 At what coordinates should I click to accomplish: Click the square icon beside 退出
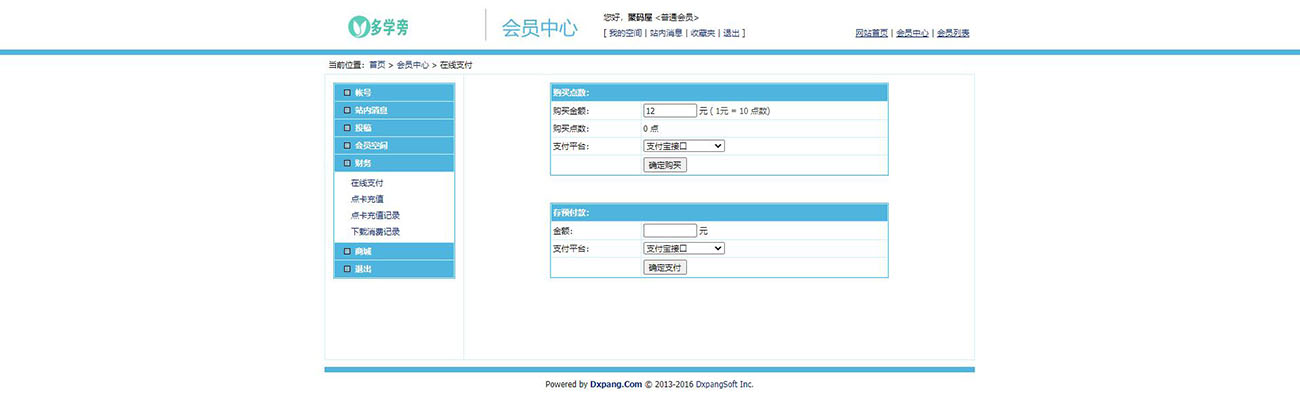[347, 269]
